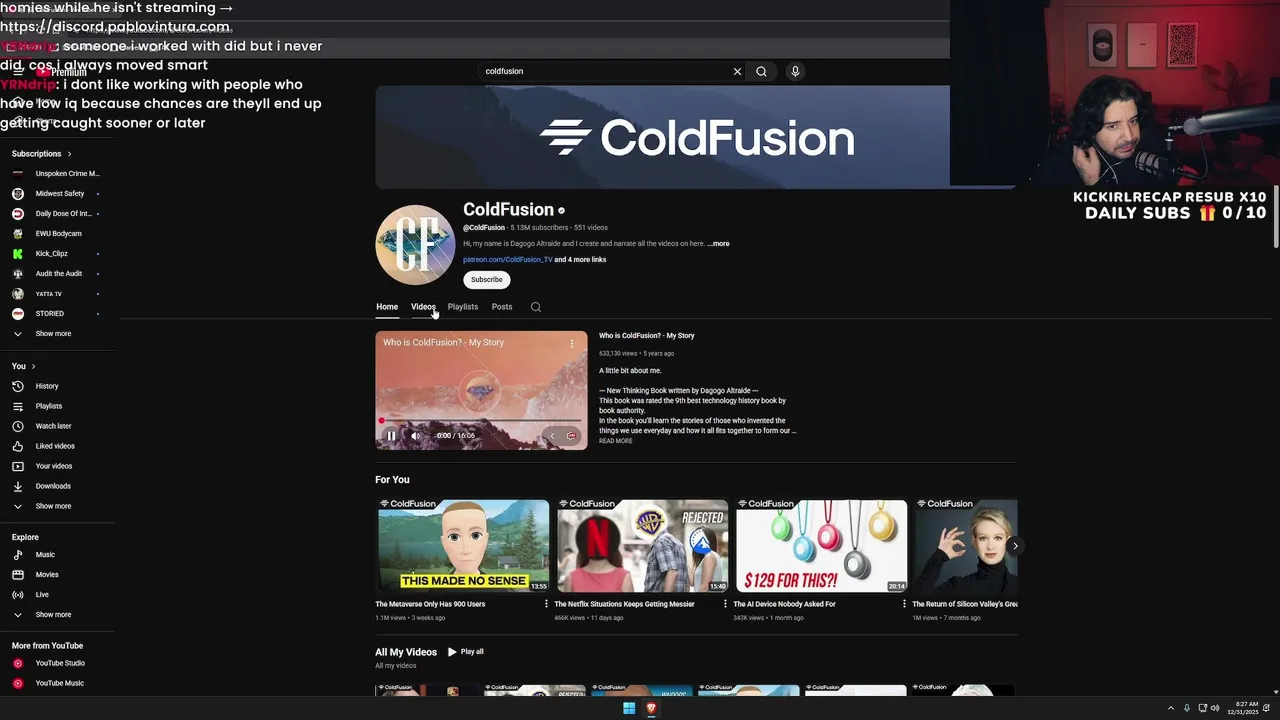Image resolution: width=1280 pixels, height=720 pixels.
Task: Start voice search with the microphone icon
Action: click(795, 72)
